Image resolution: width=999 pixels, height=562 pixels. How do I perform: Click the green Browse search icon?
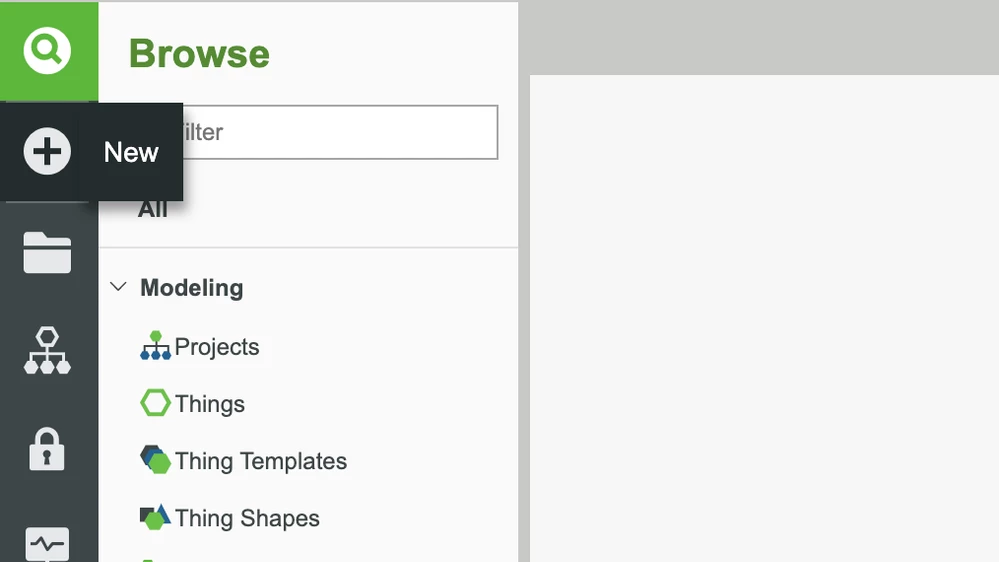click(48, 50)
